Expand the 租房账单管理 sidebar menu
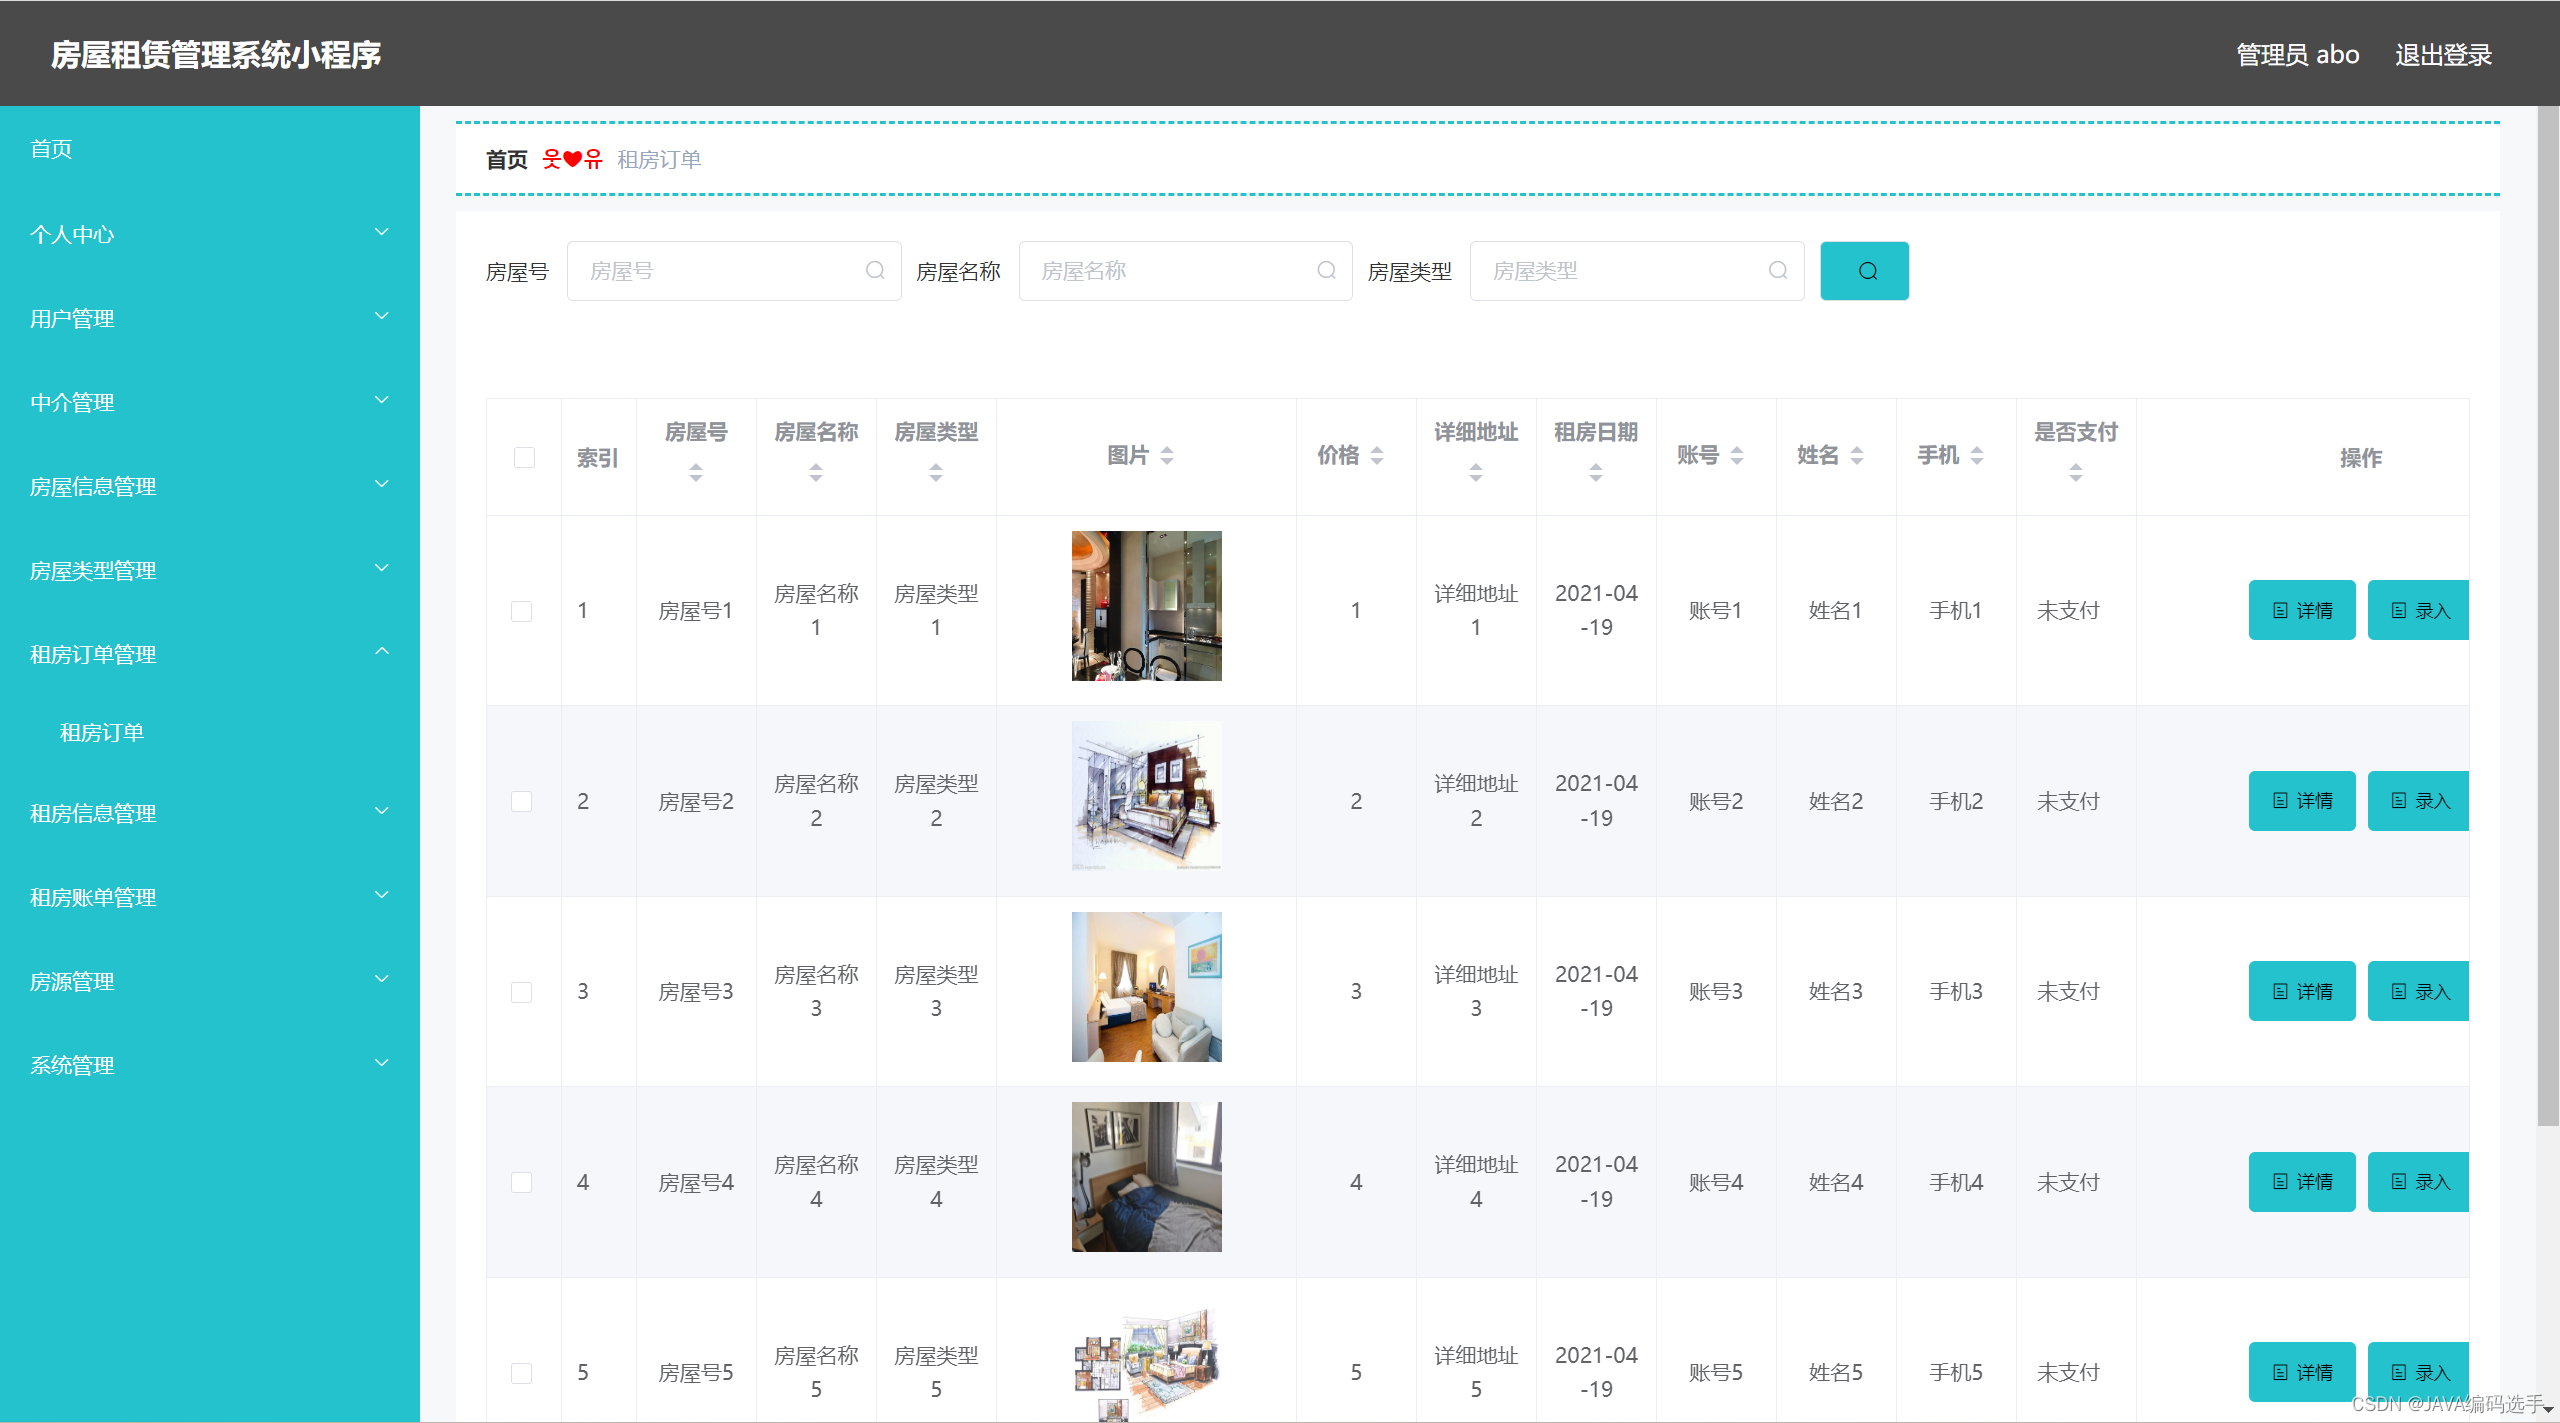The width and height of the screenshot is (2560, 1423). click(x=210, y=897)
